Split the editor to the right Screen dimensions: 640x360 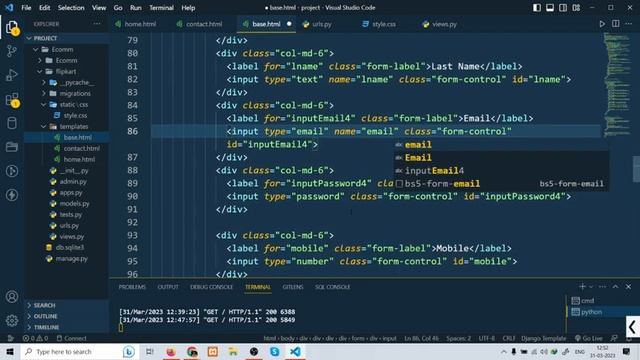point(616,24)
